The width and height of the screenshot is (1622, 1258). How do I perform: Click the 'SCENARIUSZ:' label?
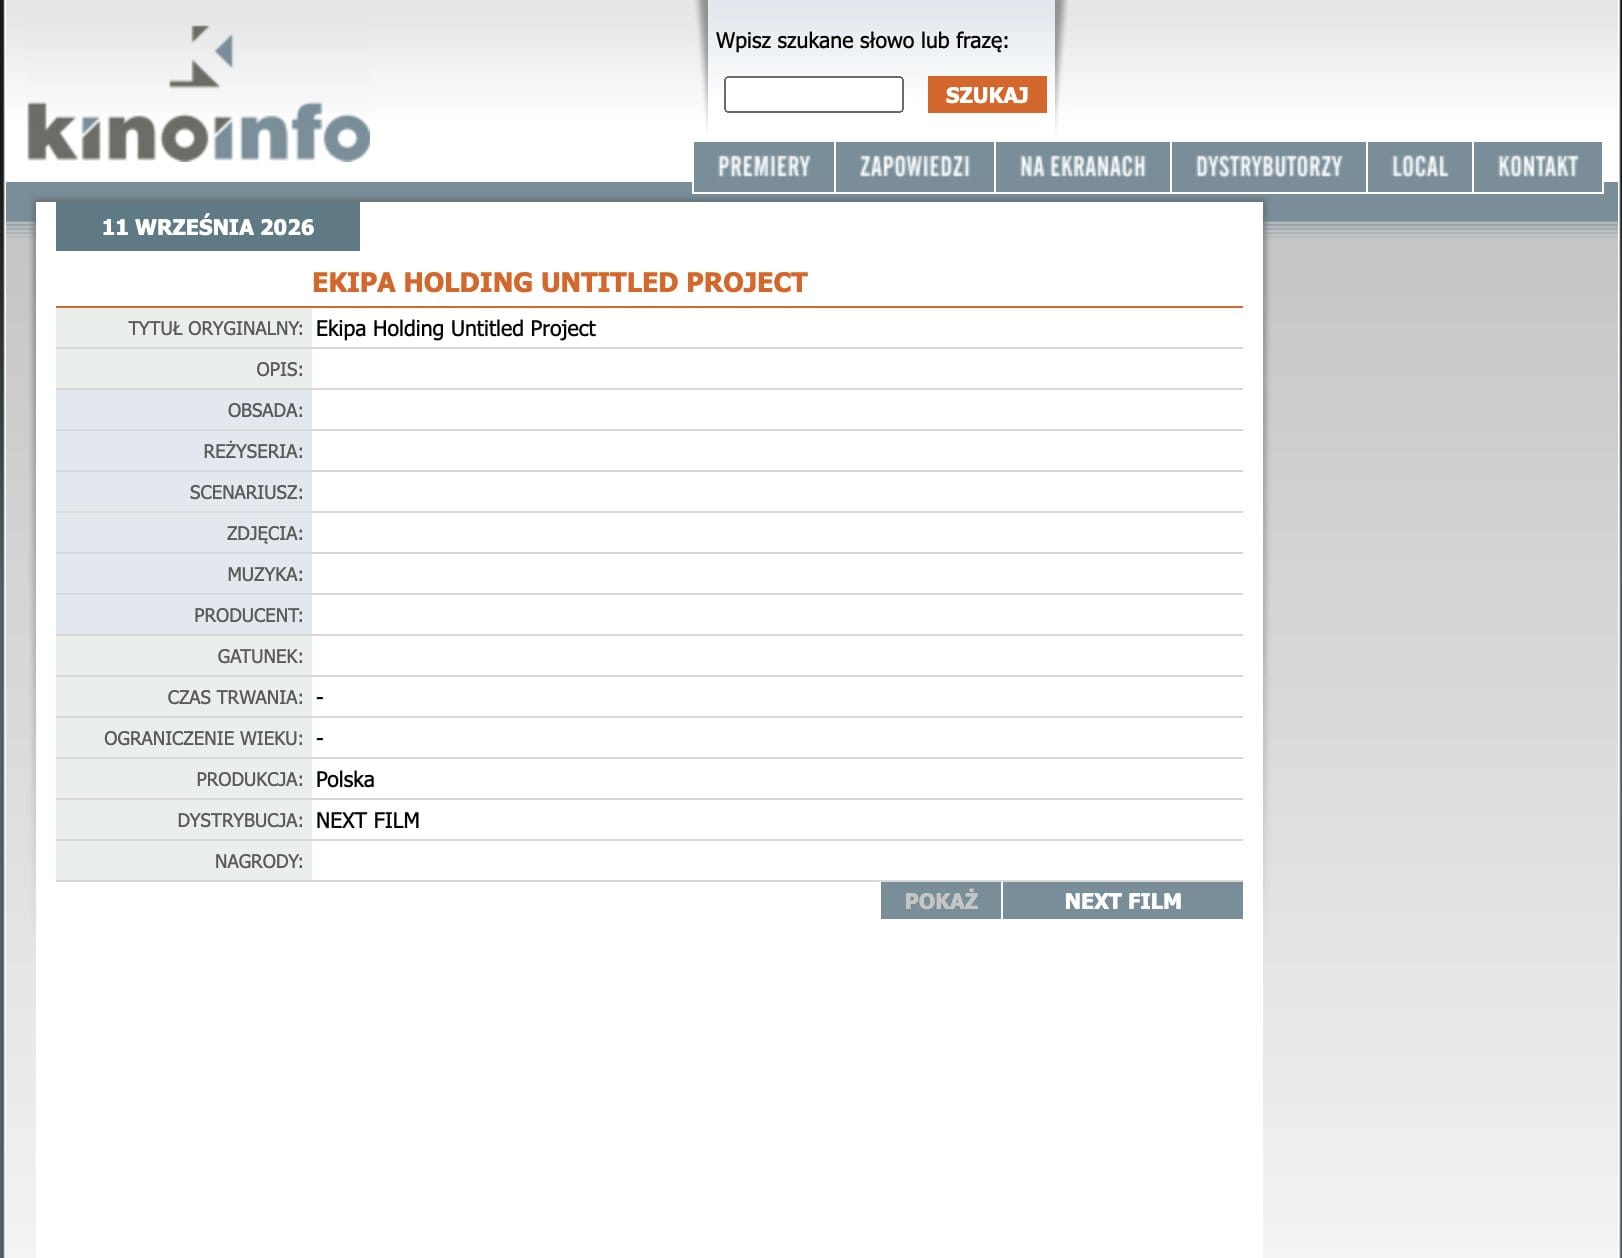pos(246,493)
